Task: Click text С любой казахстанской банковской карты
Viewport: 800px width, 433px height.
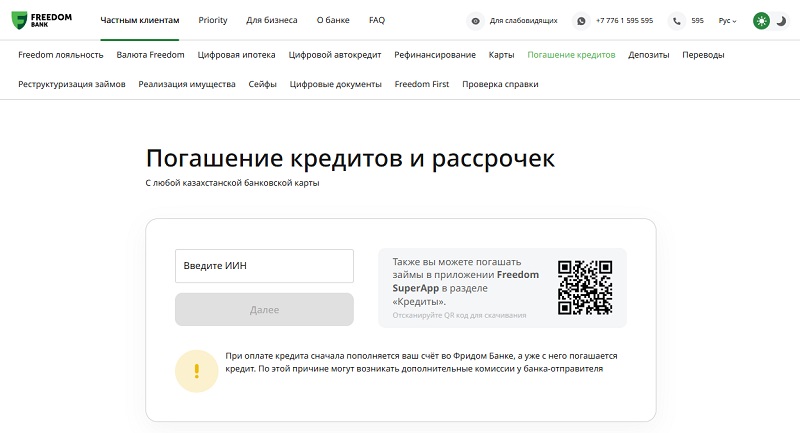Action: 232,183
